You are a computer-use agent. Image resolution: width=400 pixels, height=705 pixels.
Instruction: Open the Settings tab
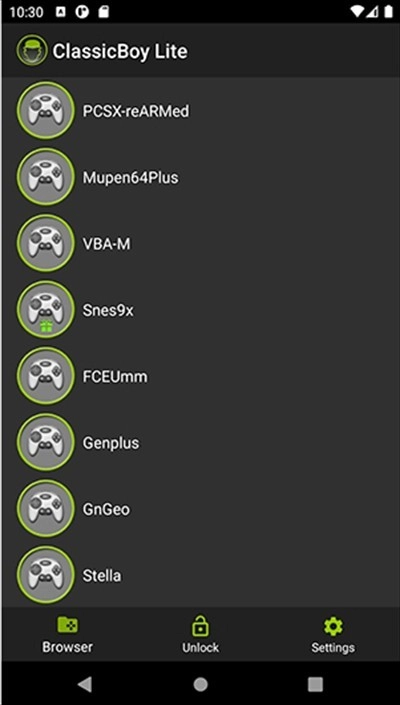[333, 635]
